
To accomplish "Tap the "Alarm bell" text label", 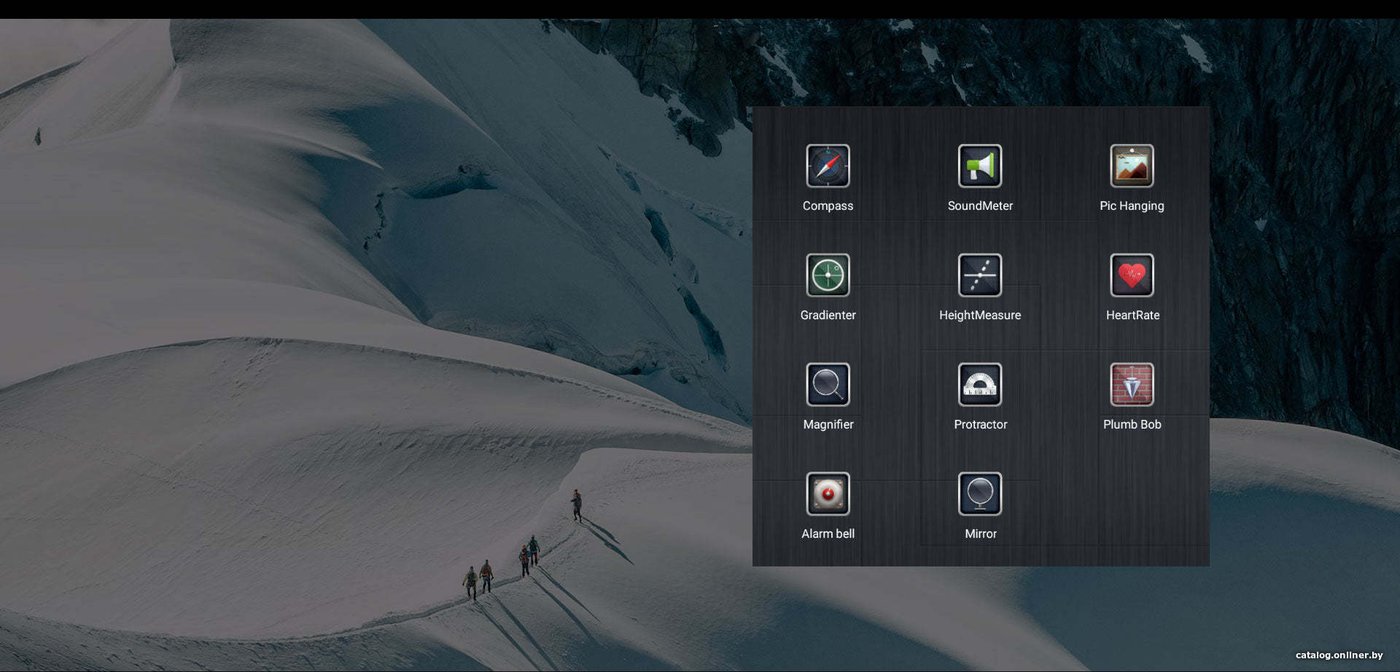I will [x=828, y=534].
